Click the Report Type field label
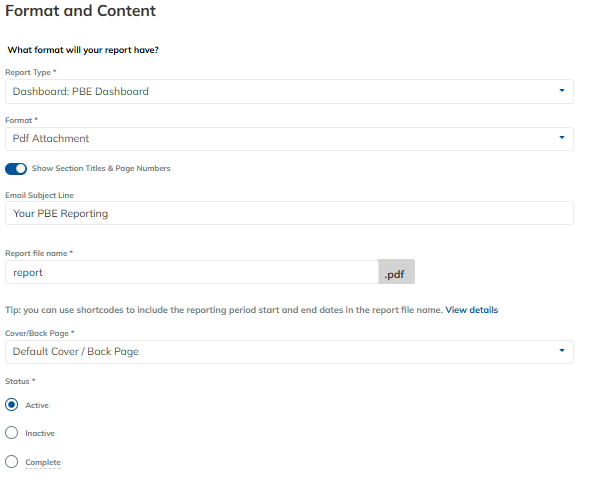The width and height of the screenshot is (592, 478). pos(31,72)
